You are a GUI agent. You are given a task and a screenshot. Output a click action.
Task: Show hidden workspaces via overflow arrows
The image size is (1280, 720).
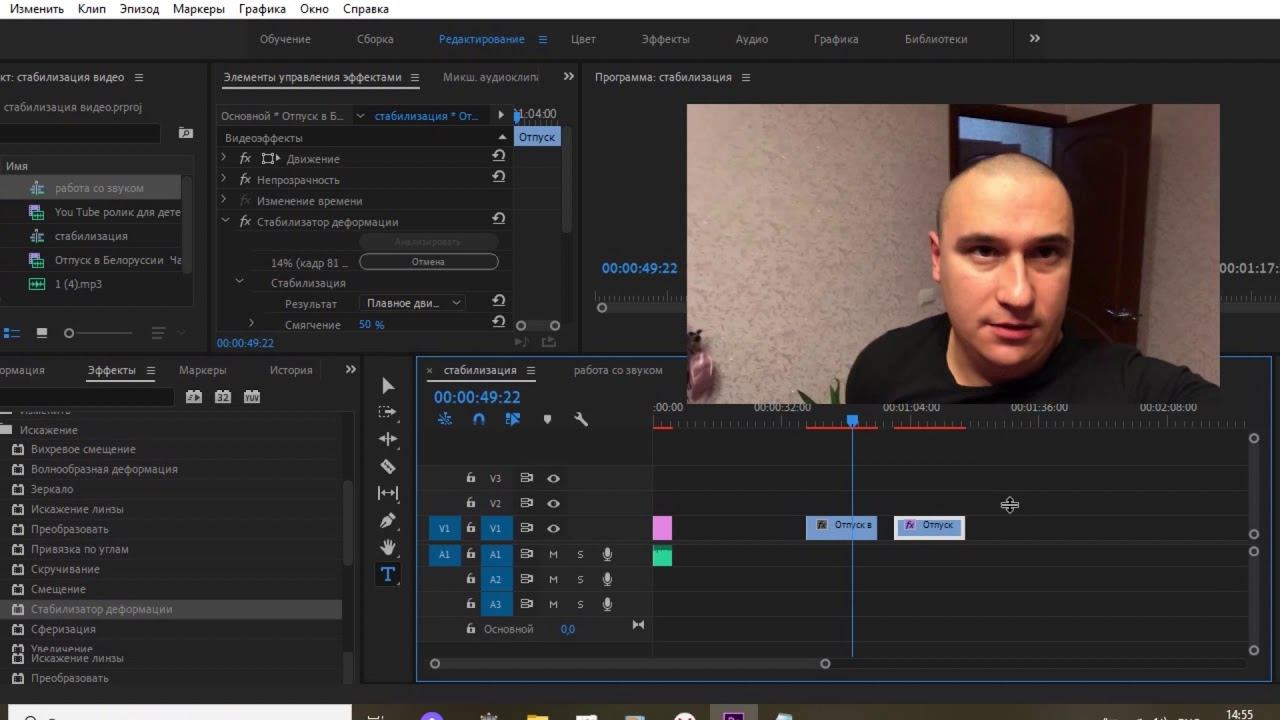coord(1035,39)
